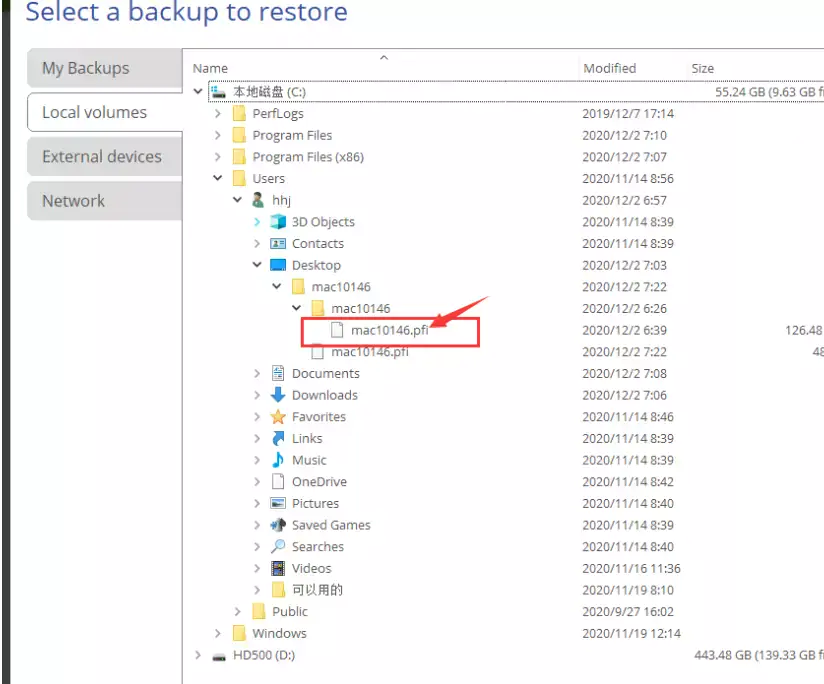Expand the Windows folder
Screen dimensions: 824x684
click(218, 633)
